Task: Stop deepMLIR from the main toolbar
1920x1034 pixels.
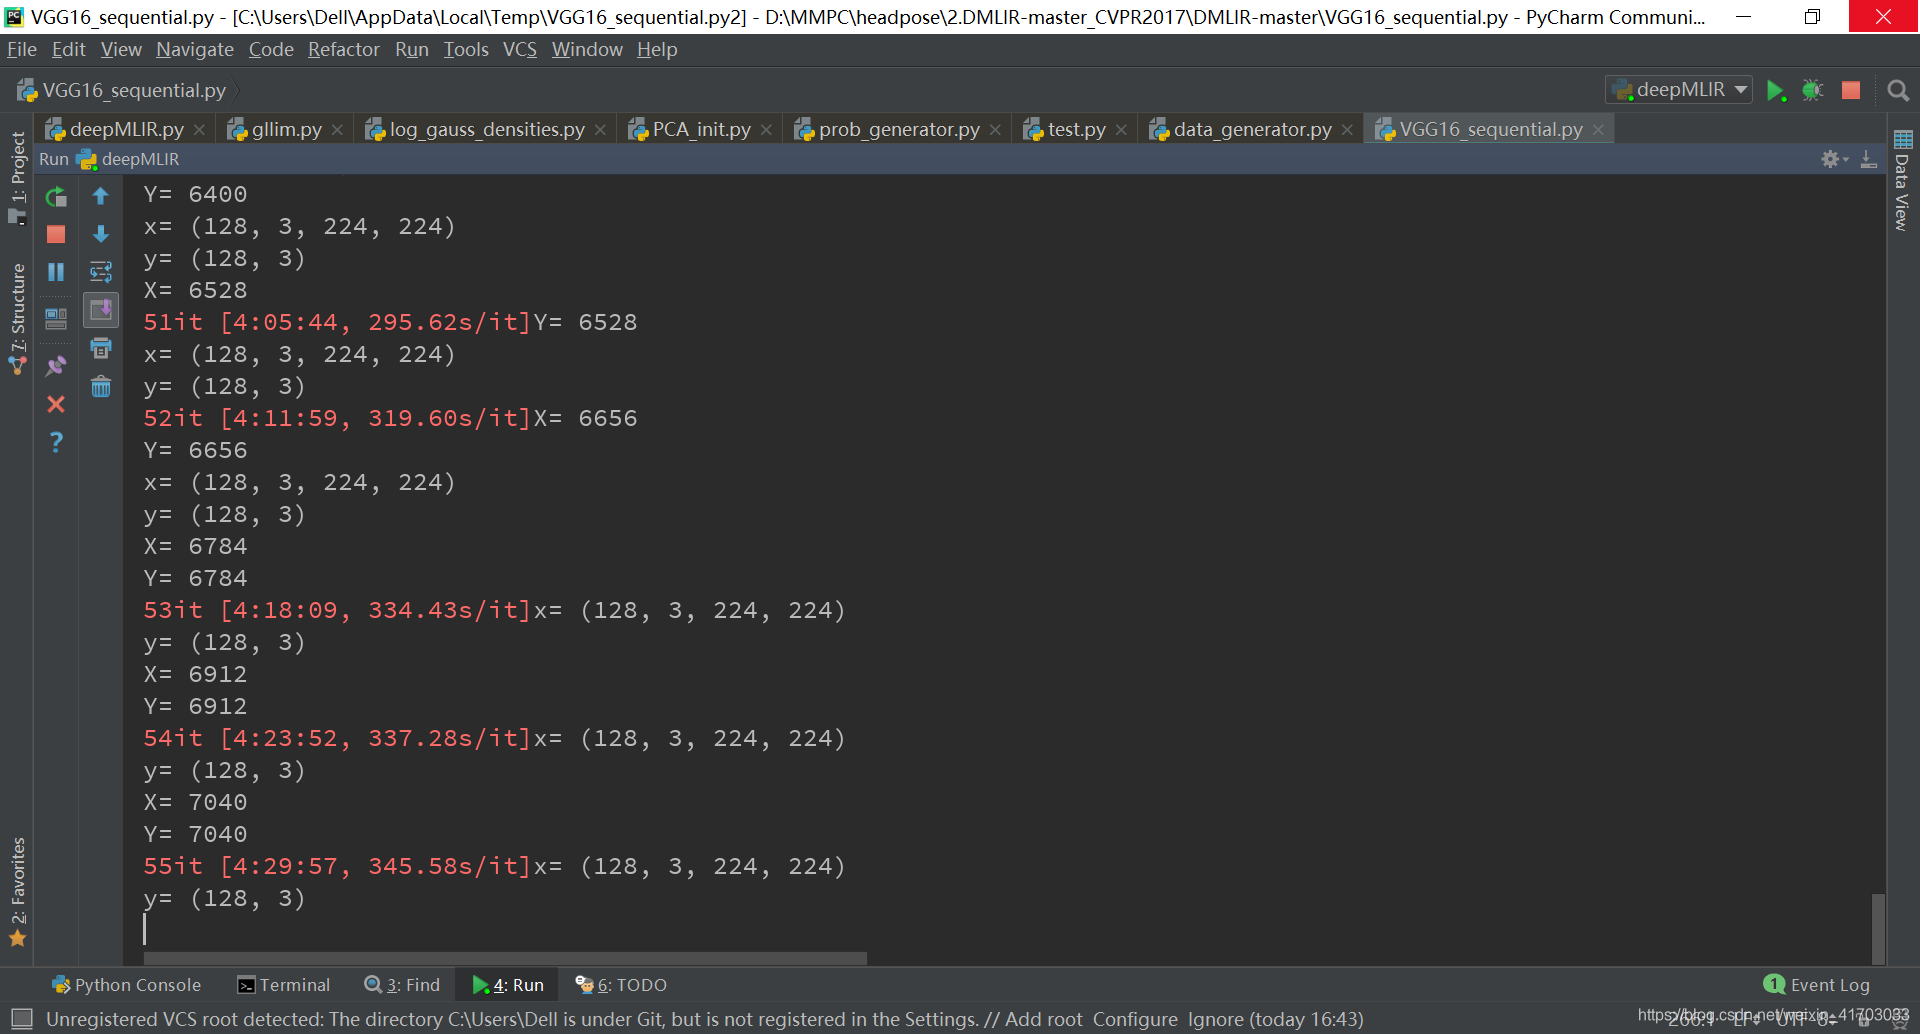Action: click(x=1851, y=90)
